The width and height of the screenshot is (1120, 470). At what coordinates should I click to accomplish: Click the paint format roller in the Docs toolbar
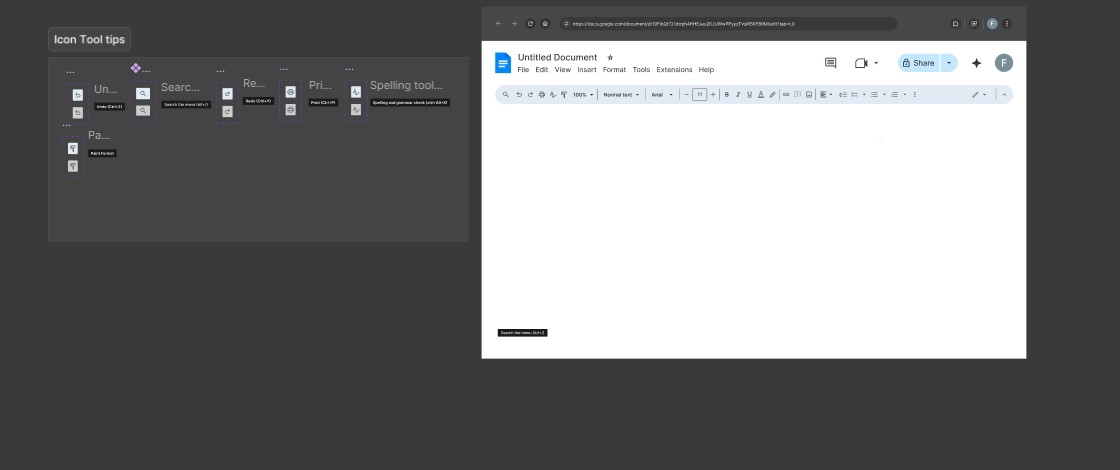click(564, 94)
